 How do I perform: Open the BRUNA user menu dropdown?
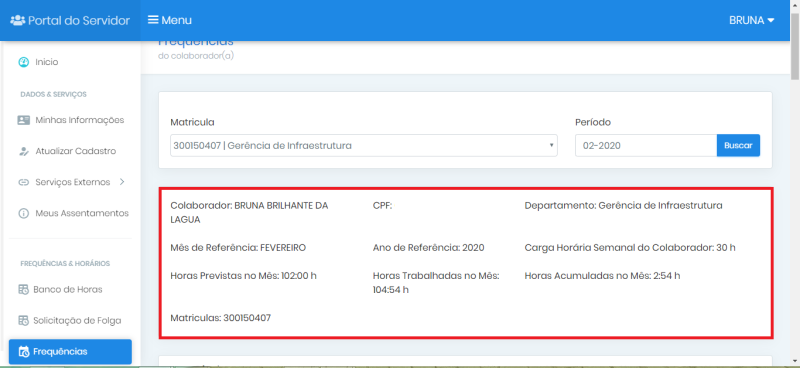[x=752, y=20]
